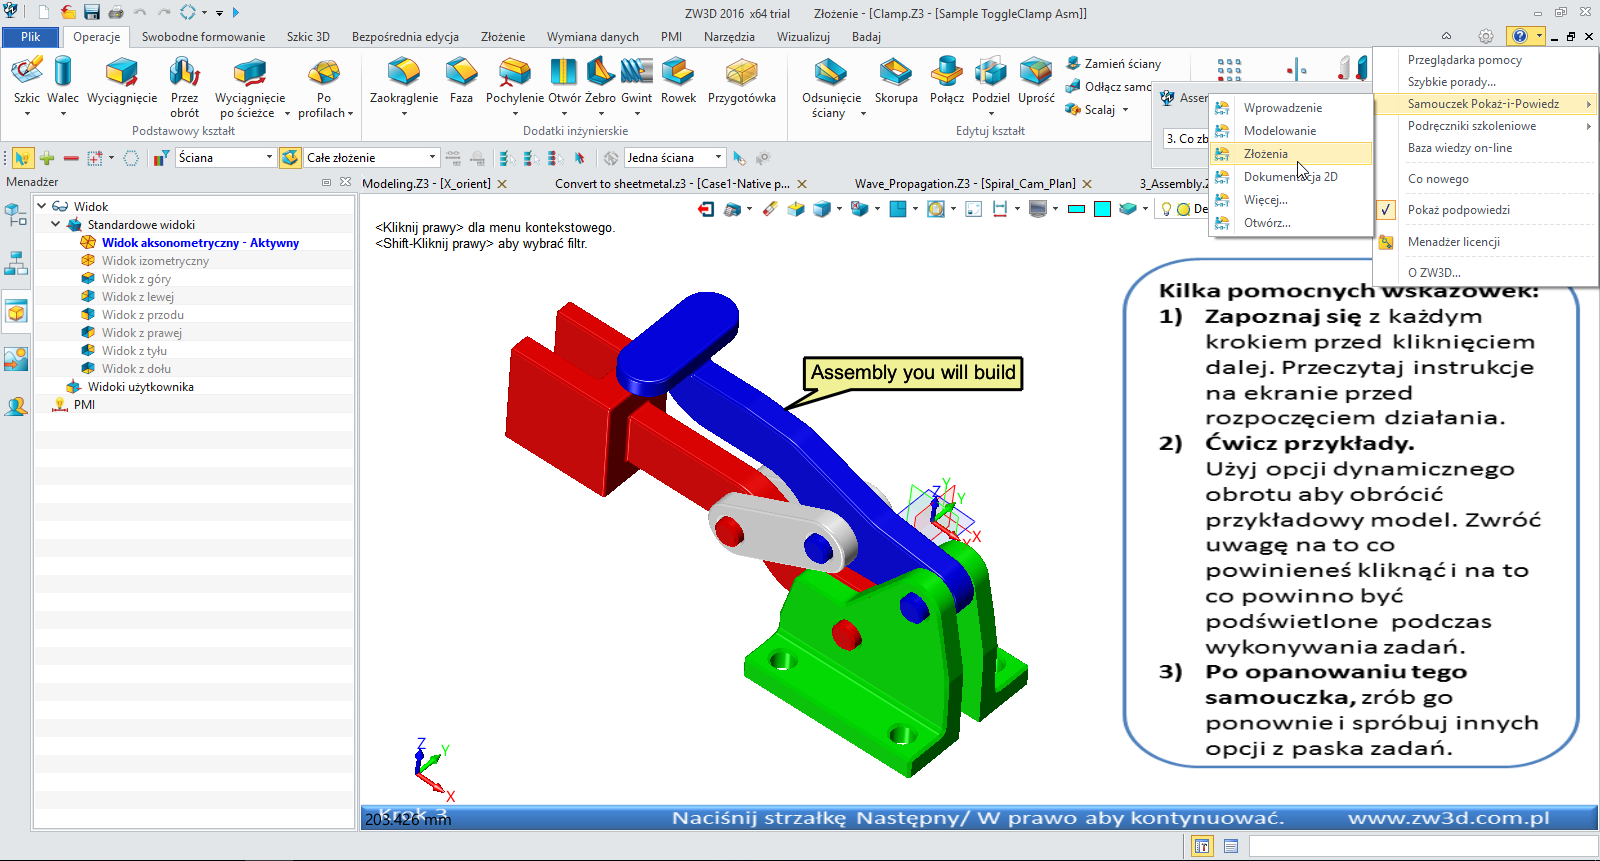Select Widok z góry tree item
Viewport: 1600px width, 861px height.
coord(136,279)
